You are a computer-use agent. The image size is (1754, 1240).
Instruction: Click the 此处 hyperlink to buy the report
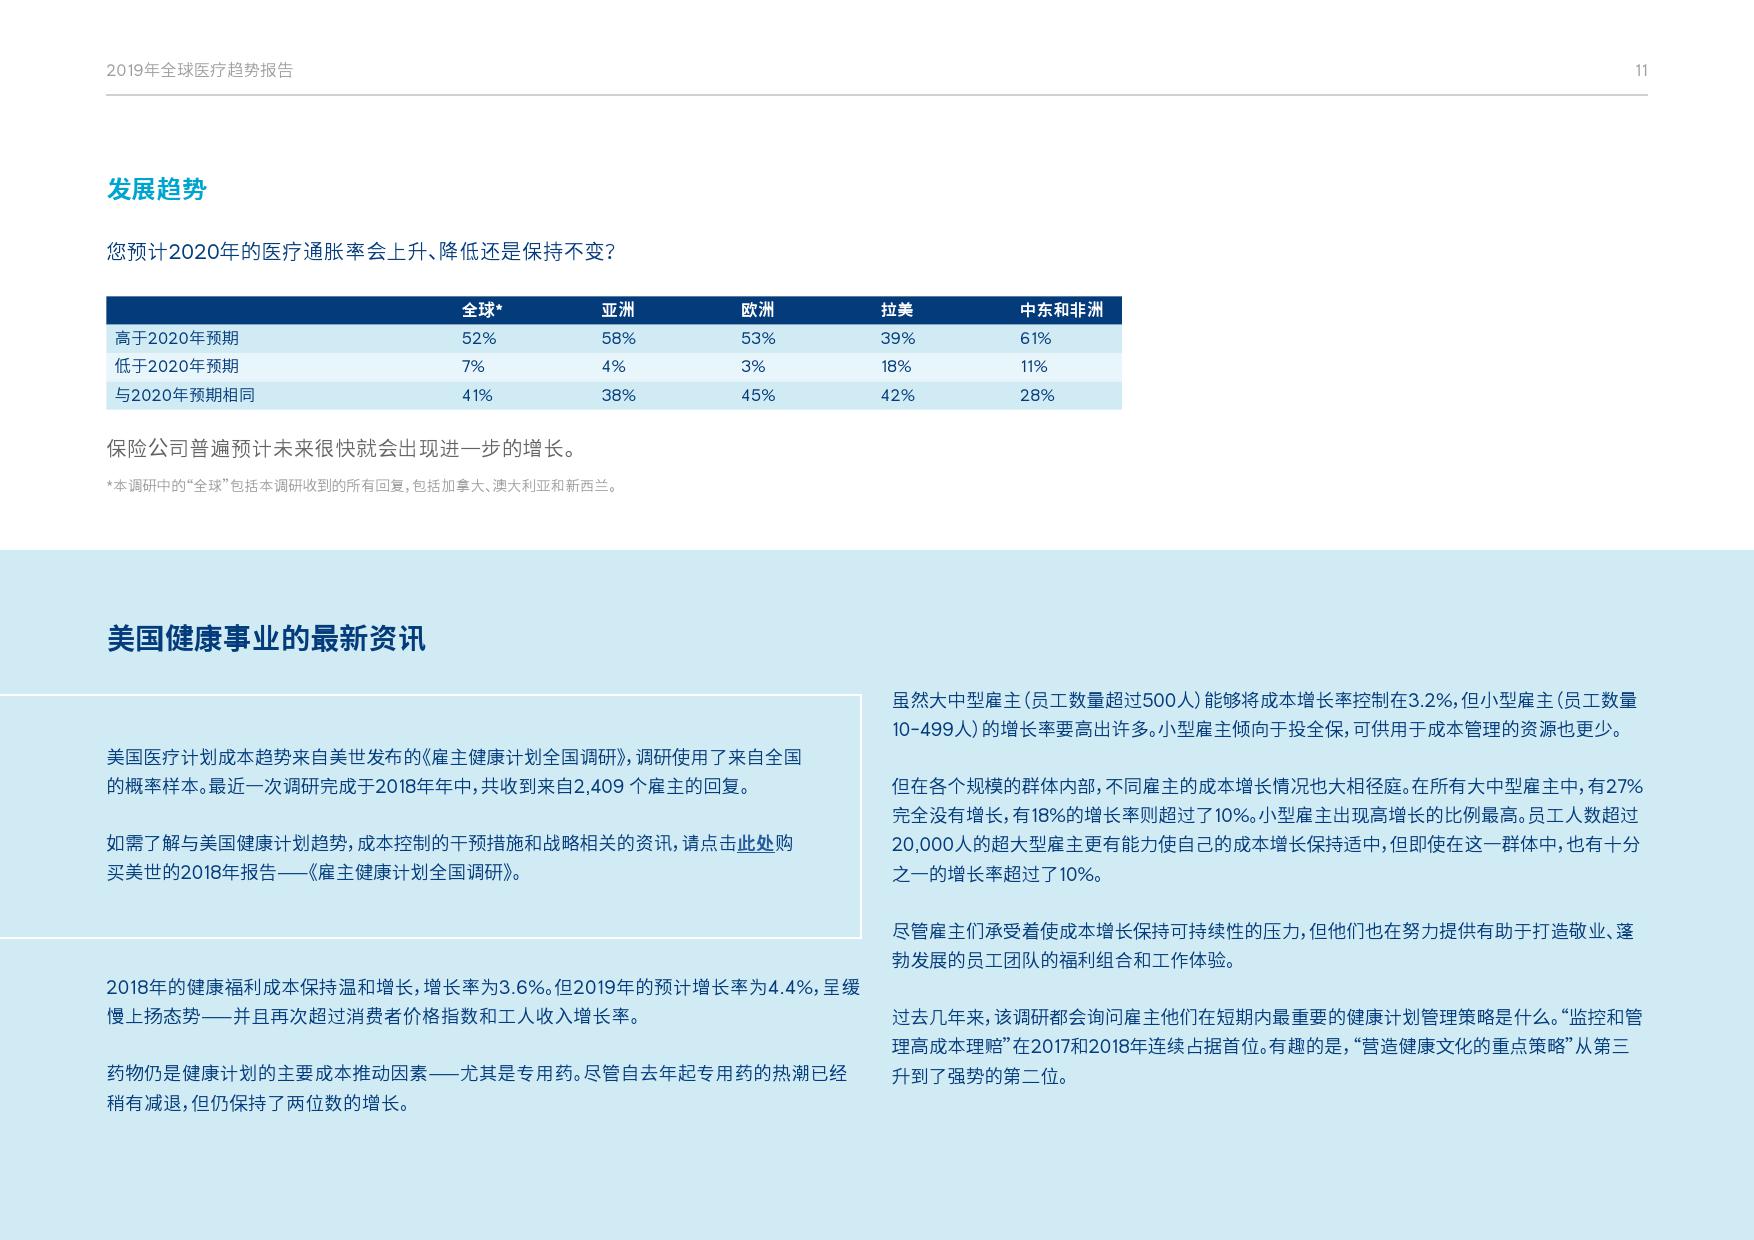click(x=755, y=843)
